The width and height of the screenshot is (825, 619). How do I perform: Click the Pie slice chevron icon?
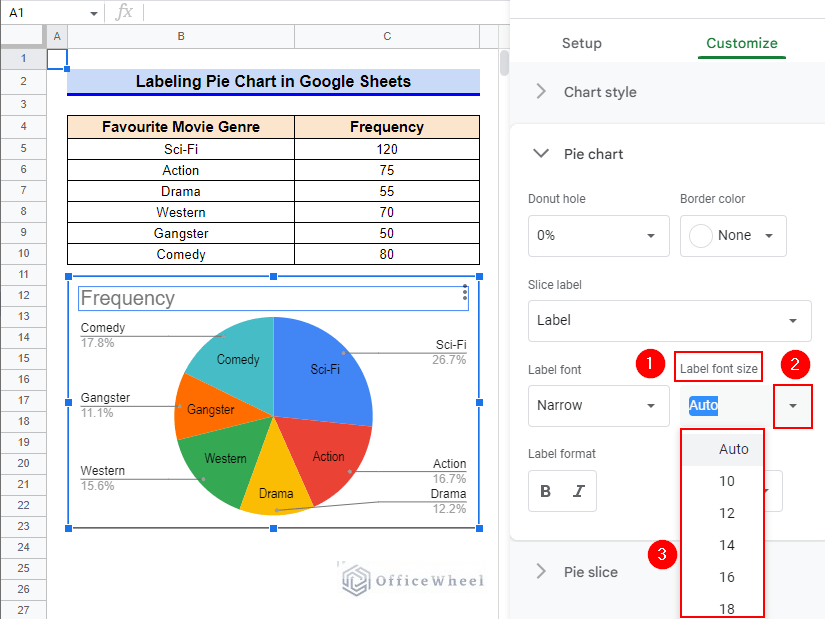[x=540, y=571]
